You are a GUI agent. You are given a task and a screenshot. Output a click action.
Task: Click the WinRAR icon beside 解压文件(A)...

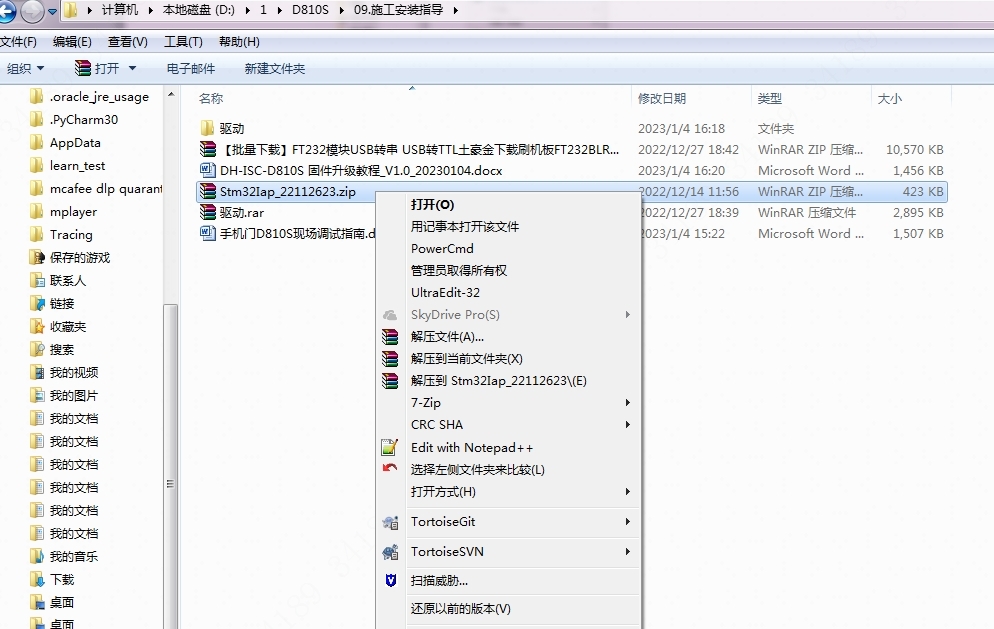click(390, 337)
